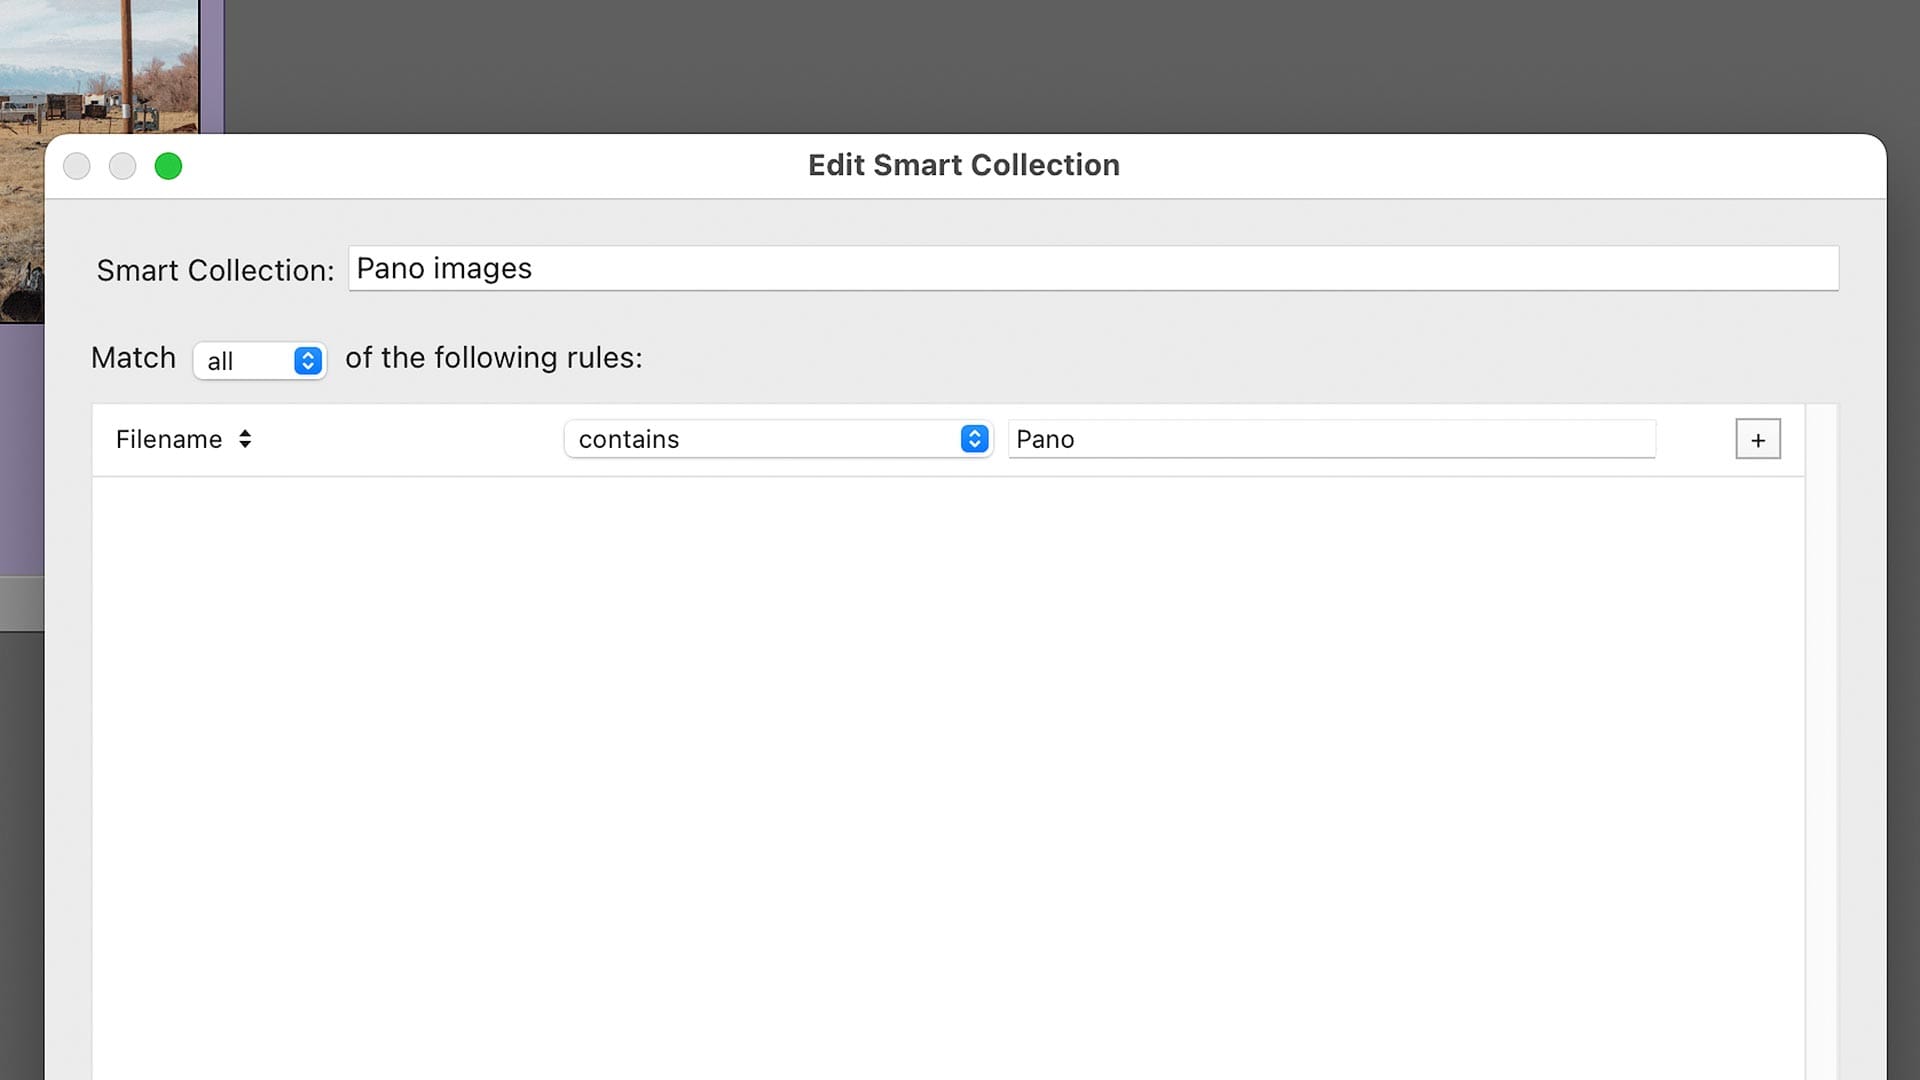Click the up-down arrows beside Filename
Image resolution: width=1920 pixels, height=1080 pixels.
coord(245,439)
